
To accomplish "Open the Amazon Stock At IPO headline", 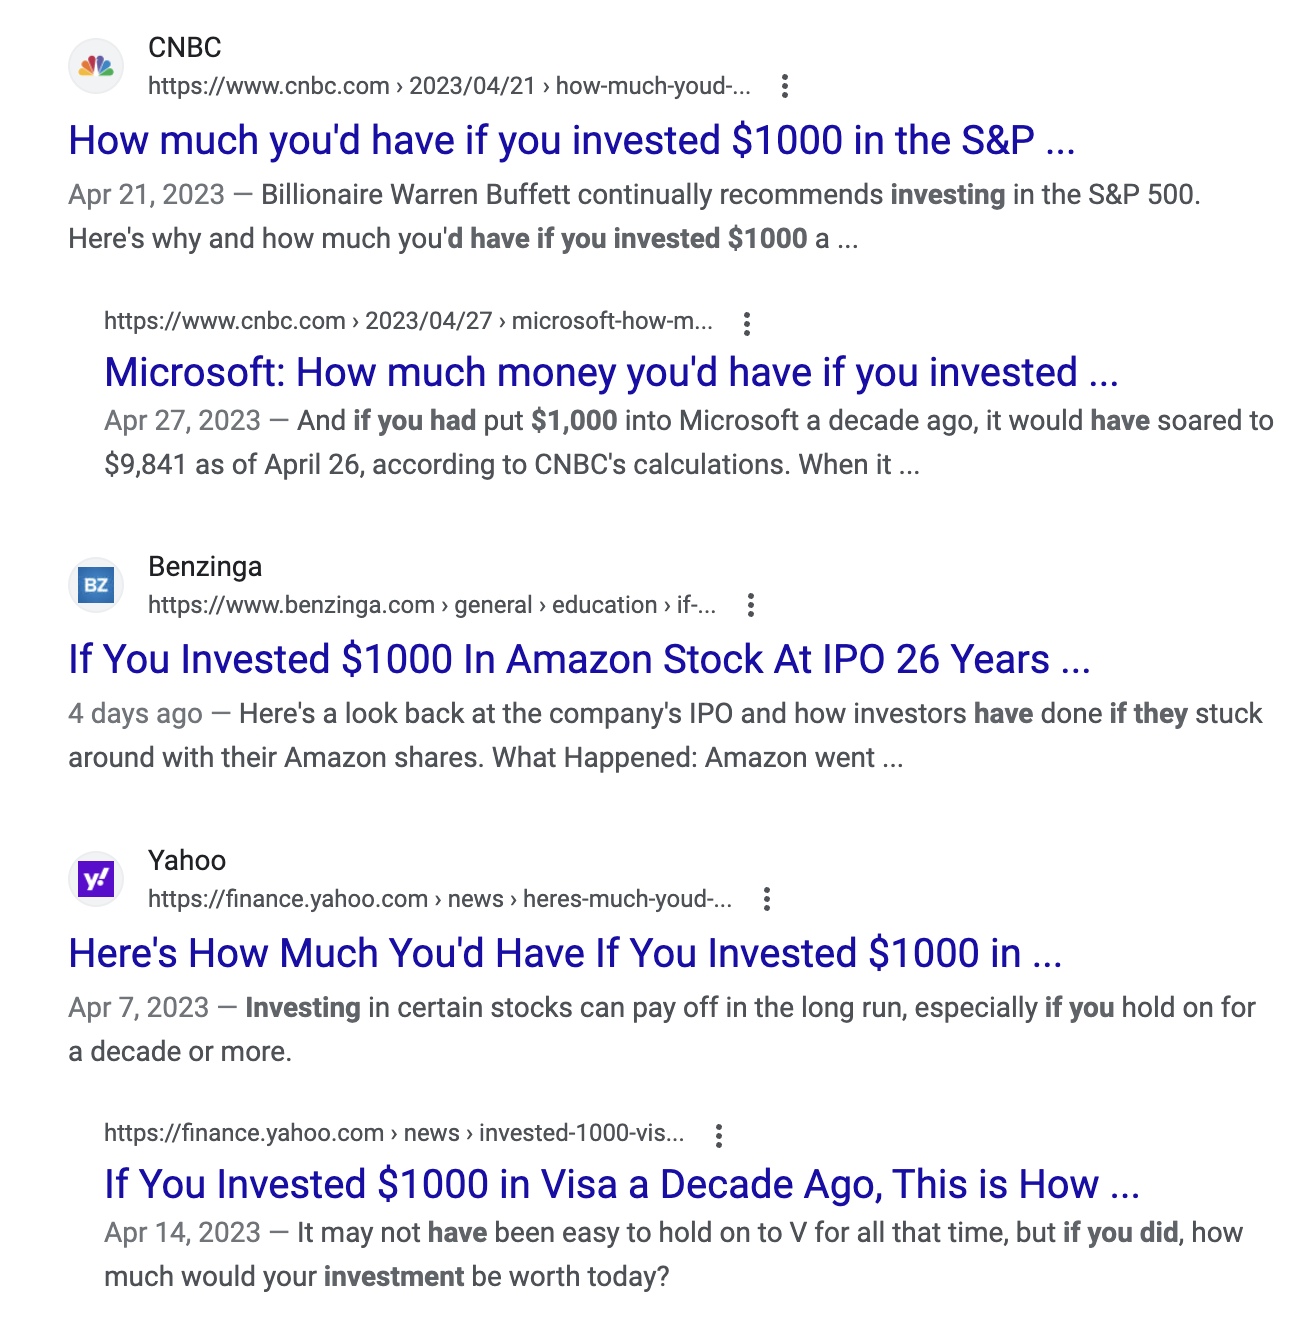I will click(579, 660).
